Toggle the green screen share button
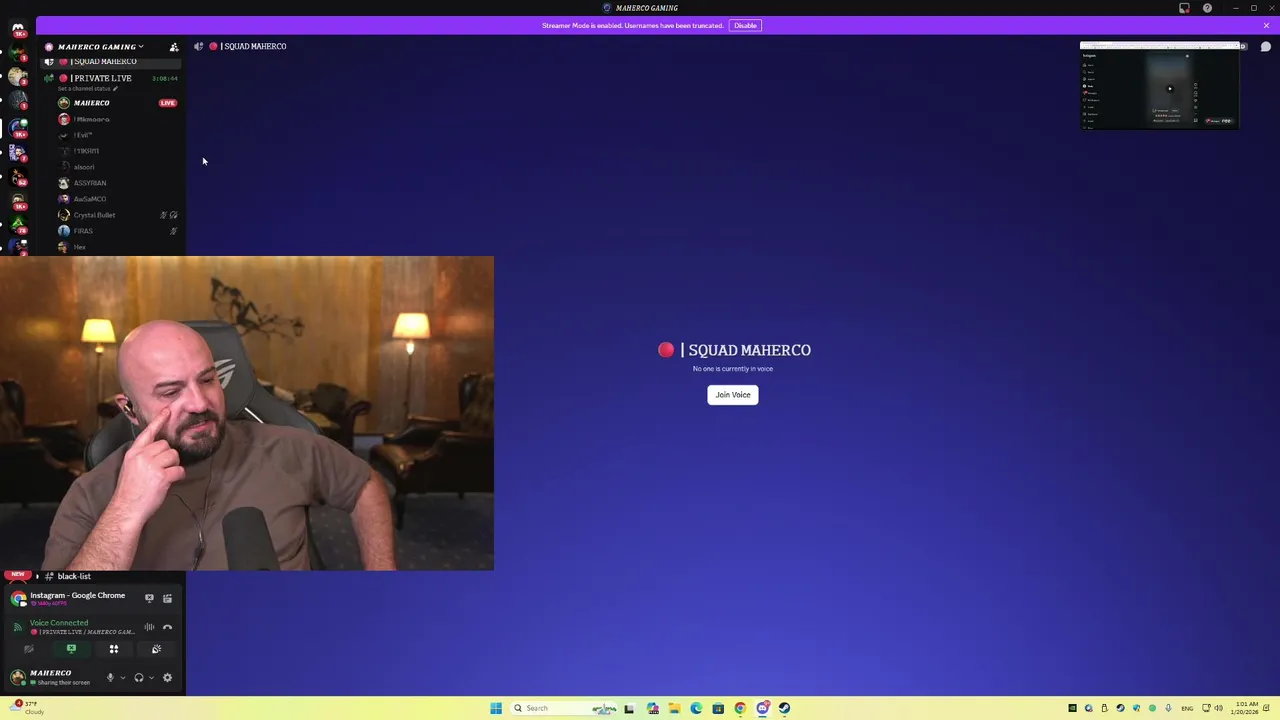The image size is (1280, 720). (71, 649)
